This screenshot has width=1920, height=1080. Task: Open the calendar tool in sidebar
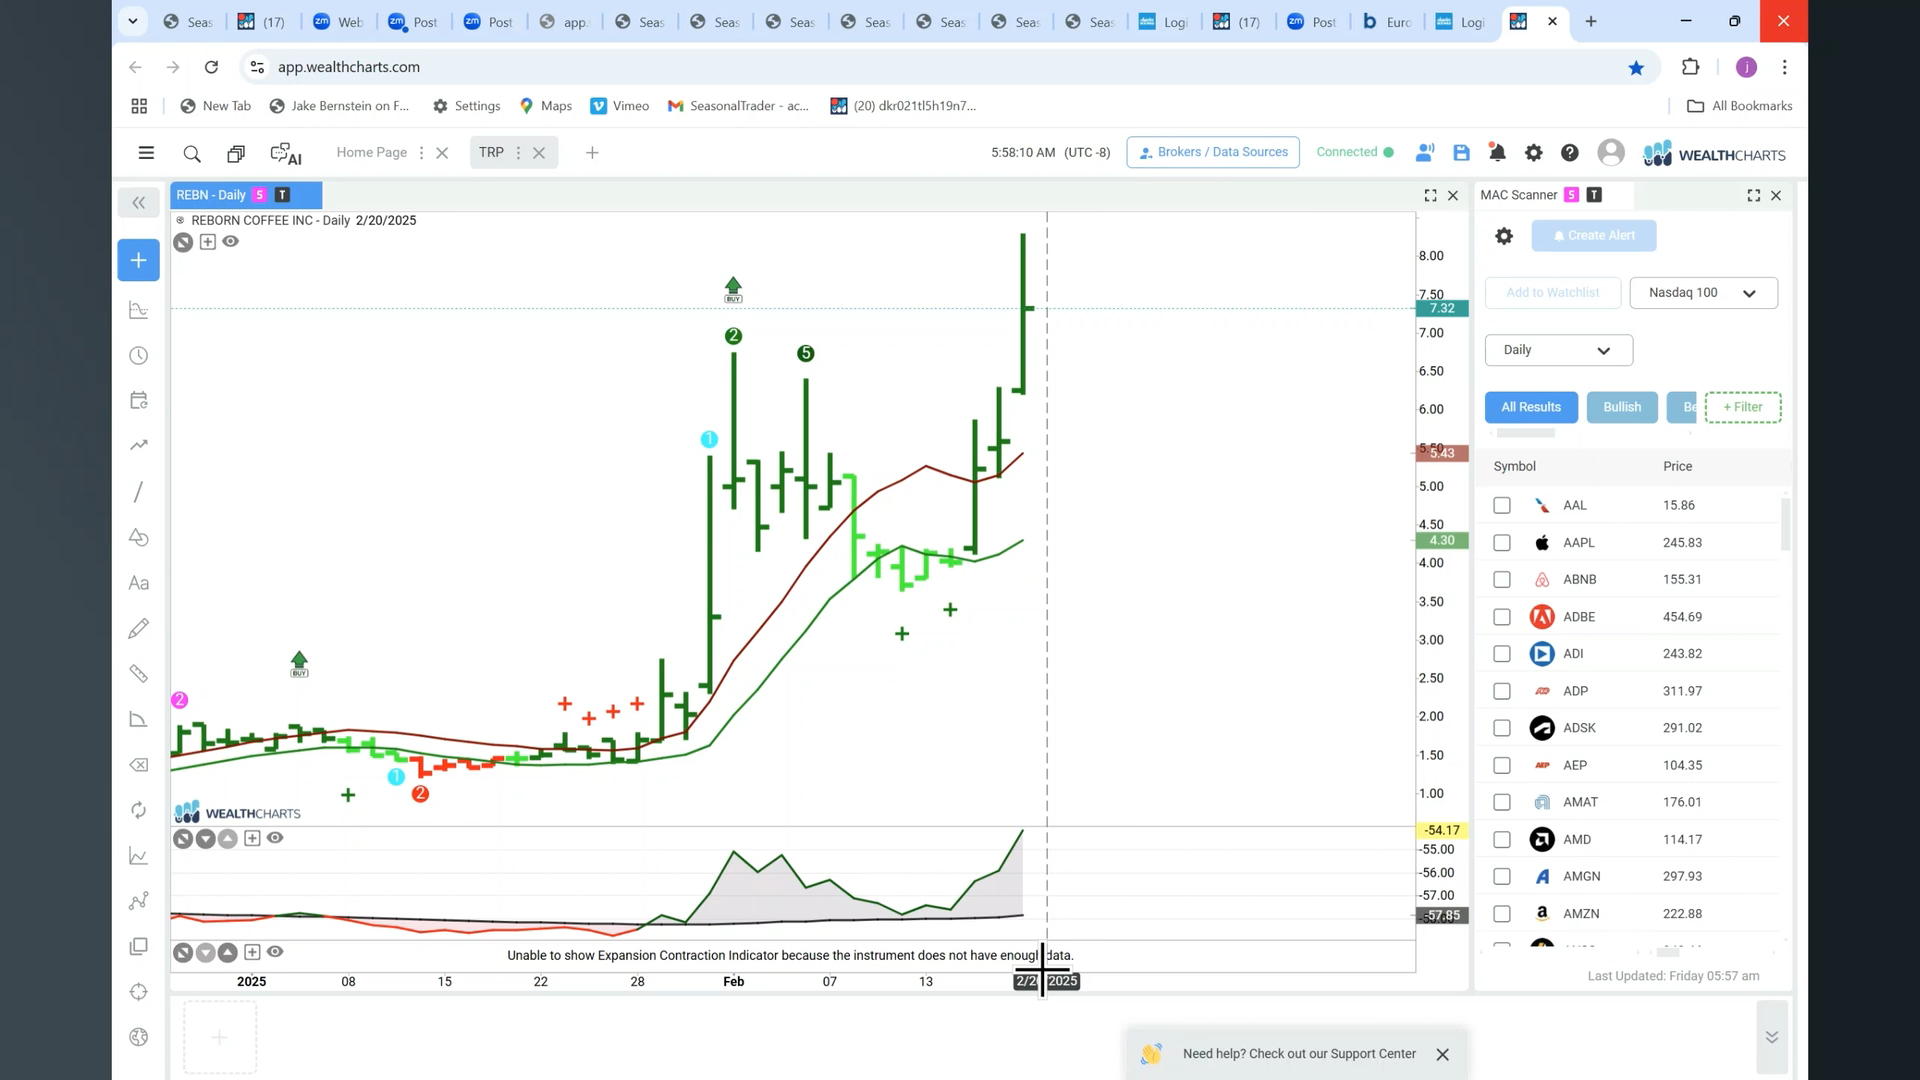click(139, 400)
